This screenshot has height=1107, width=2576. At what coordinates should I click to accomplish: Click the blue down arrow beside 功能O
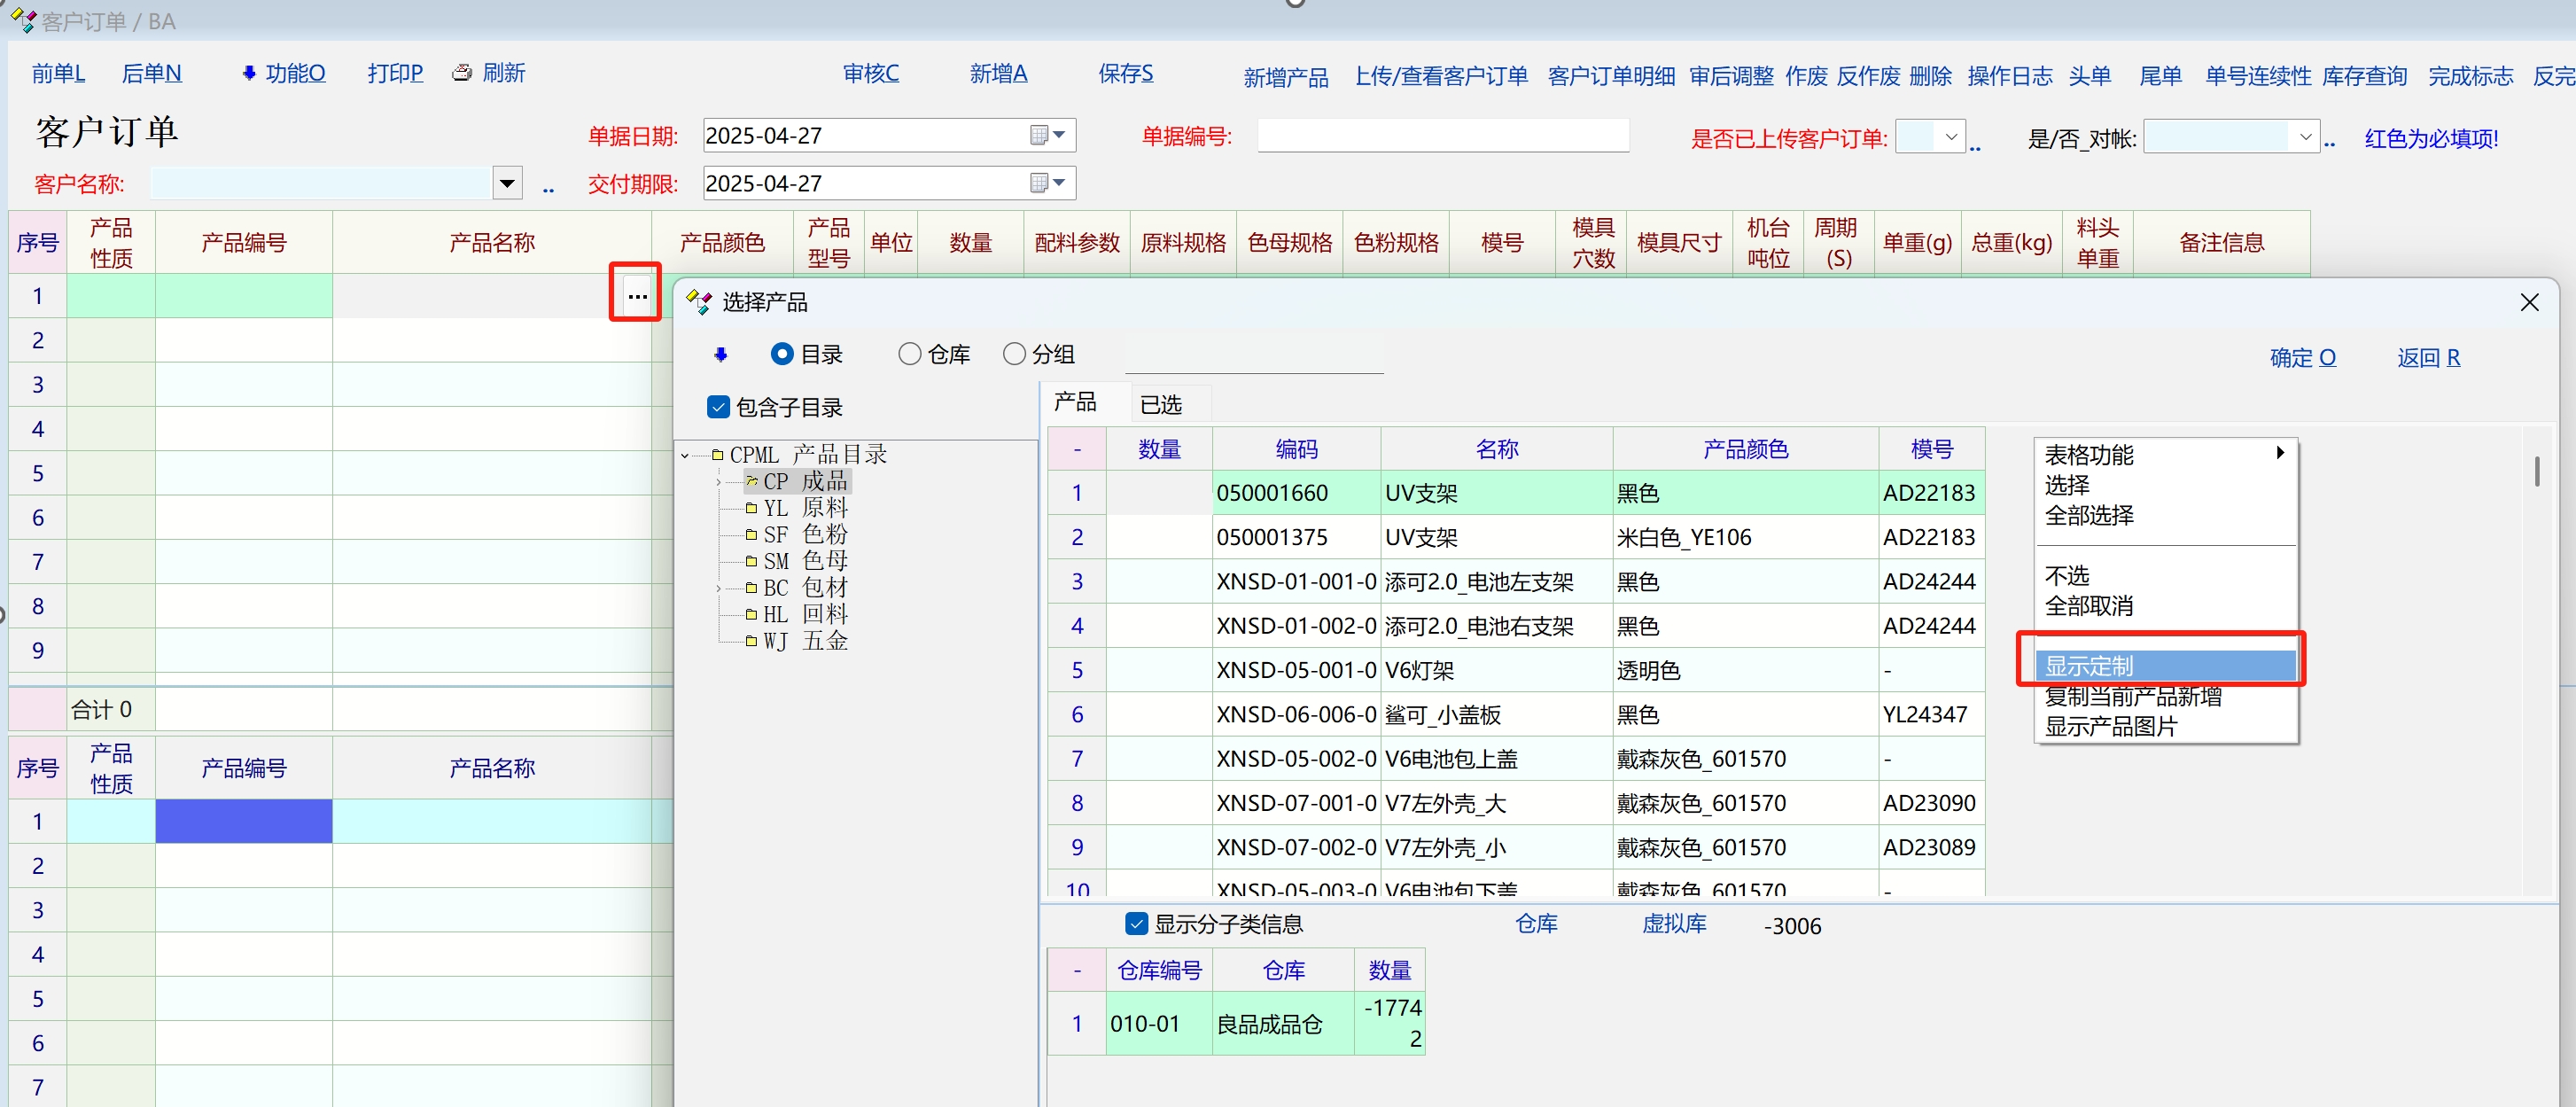[x=249, y=73]
